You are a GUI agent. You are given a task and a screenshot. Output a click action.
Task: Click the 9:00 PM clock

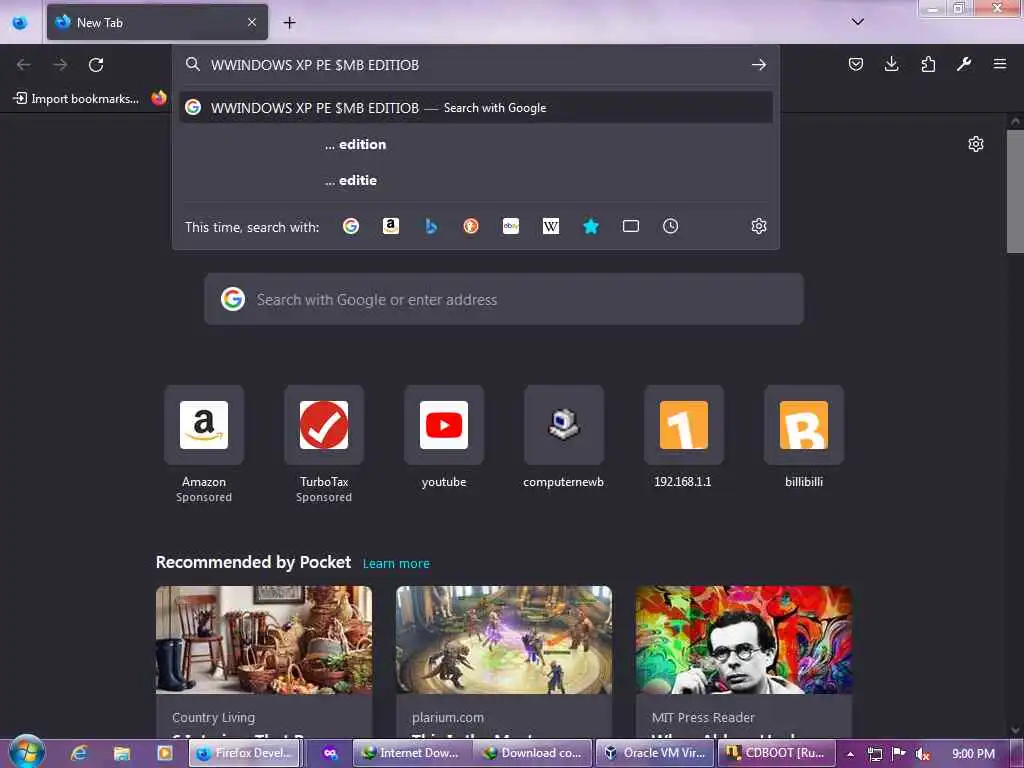pos(973,754)
